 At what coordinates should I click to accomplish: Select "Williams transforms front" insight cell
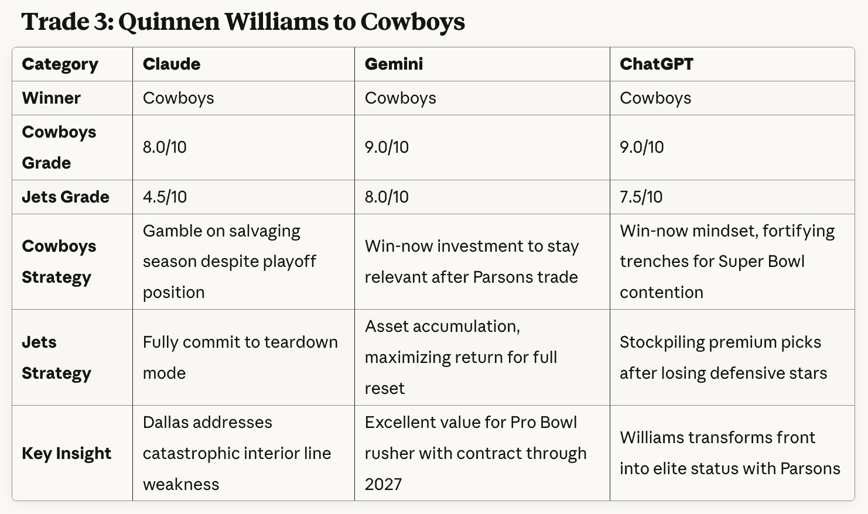730,453
